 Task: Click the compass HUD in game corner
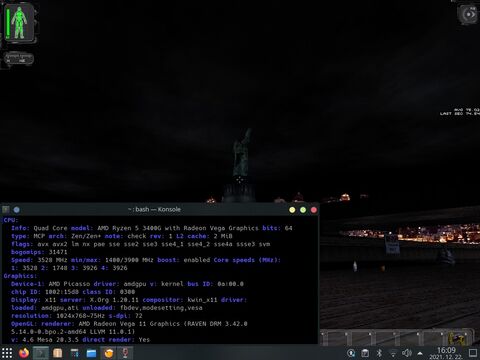coord(468,14)
